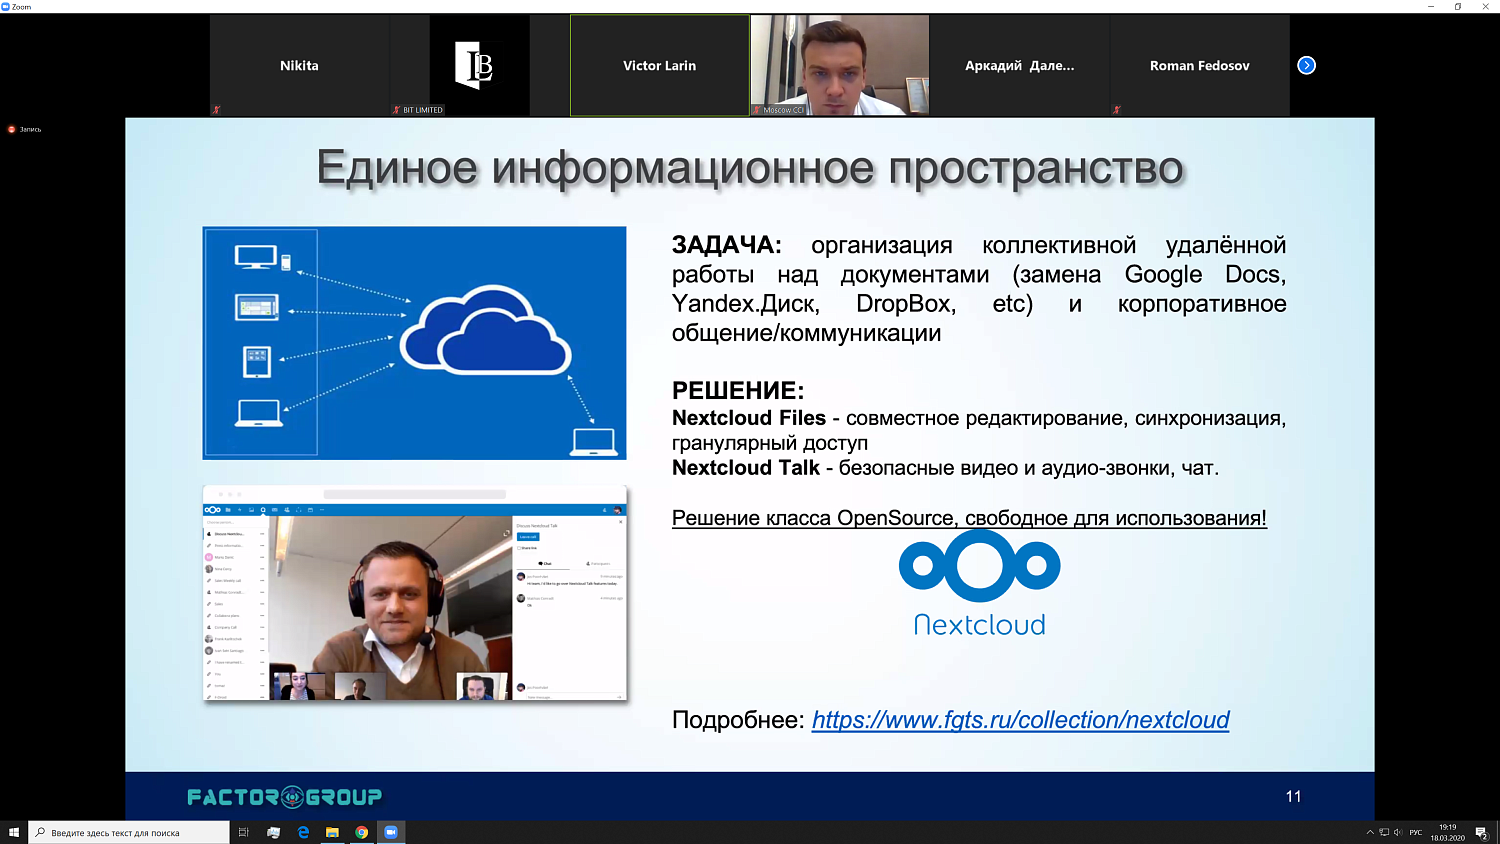Screen dimensions: 1500x844
Task: Select the BIT LIMITED participant tile
Action: click(x=480, y=65)
